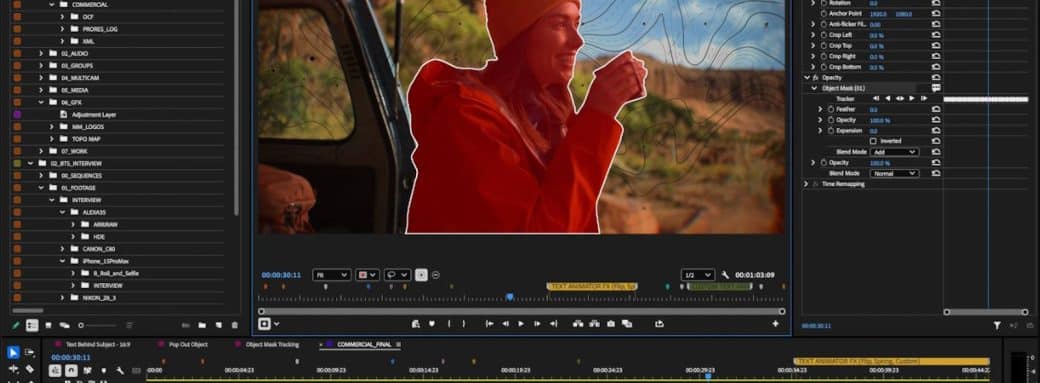Reset the Feather parameter
1040x383 pixels.
pos(936,109)
